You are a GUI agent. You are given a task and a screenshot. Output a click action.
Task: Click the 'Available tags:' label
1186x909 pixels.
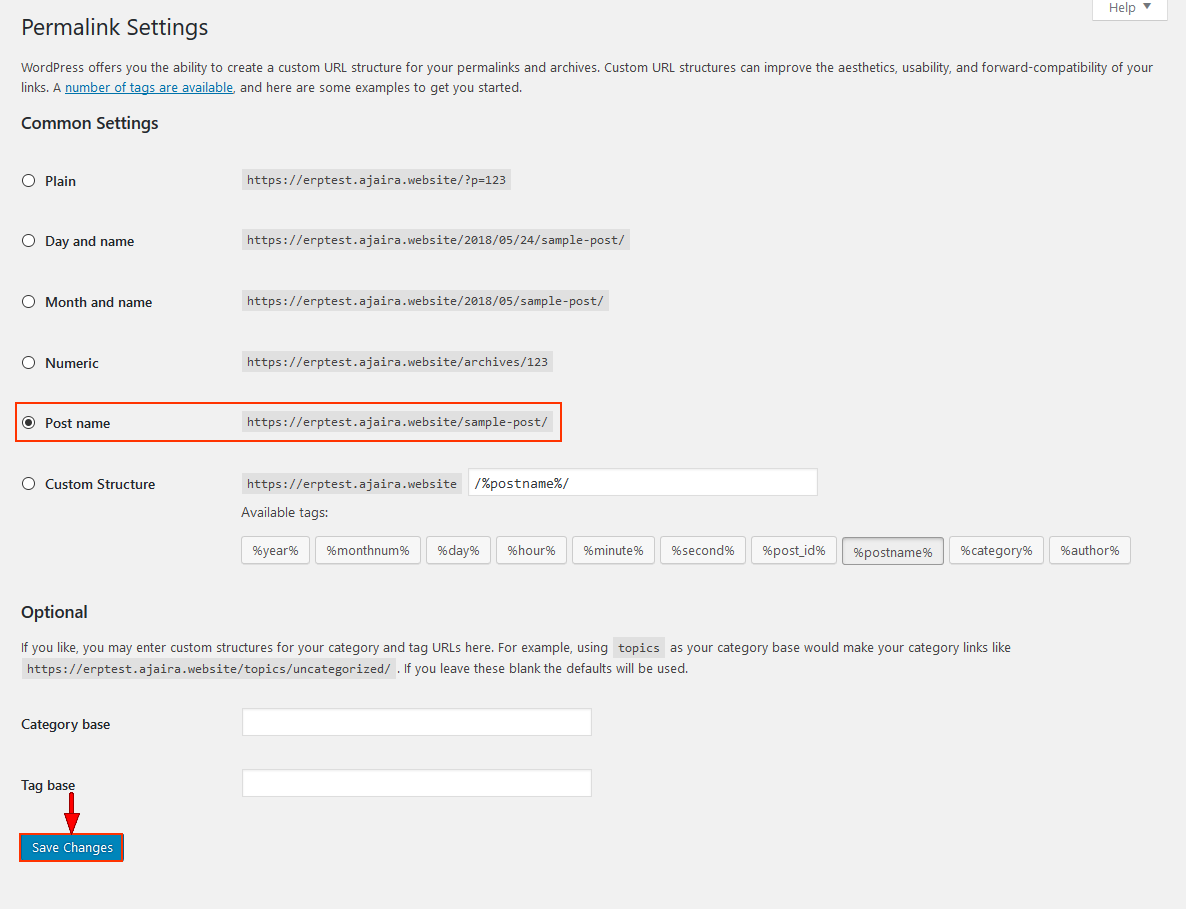[284, 513]
